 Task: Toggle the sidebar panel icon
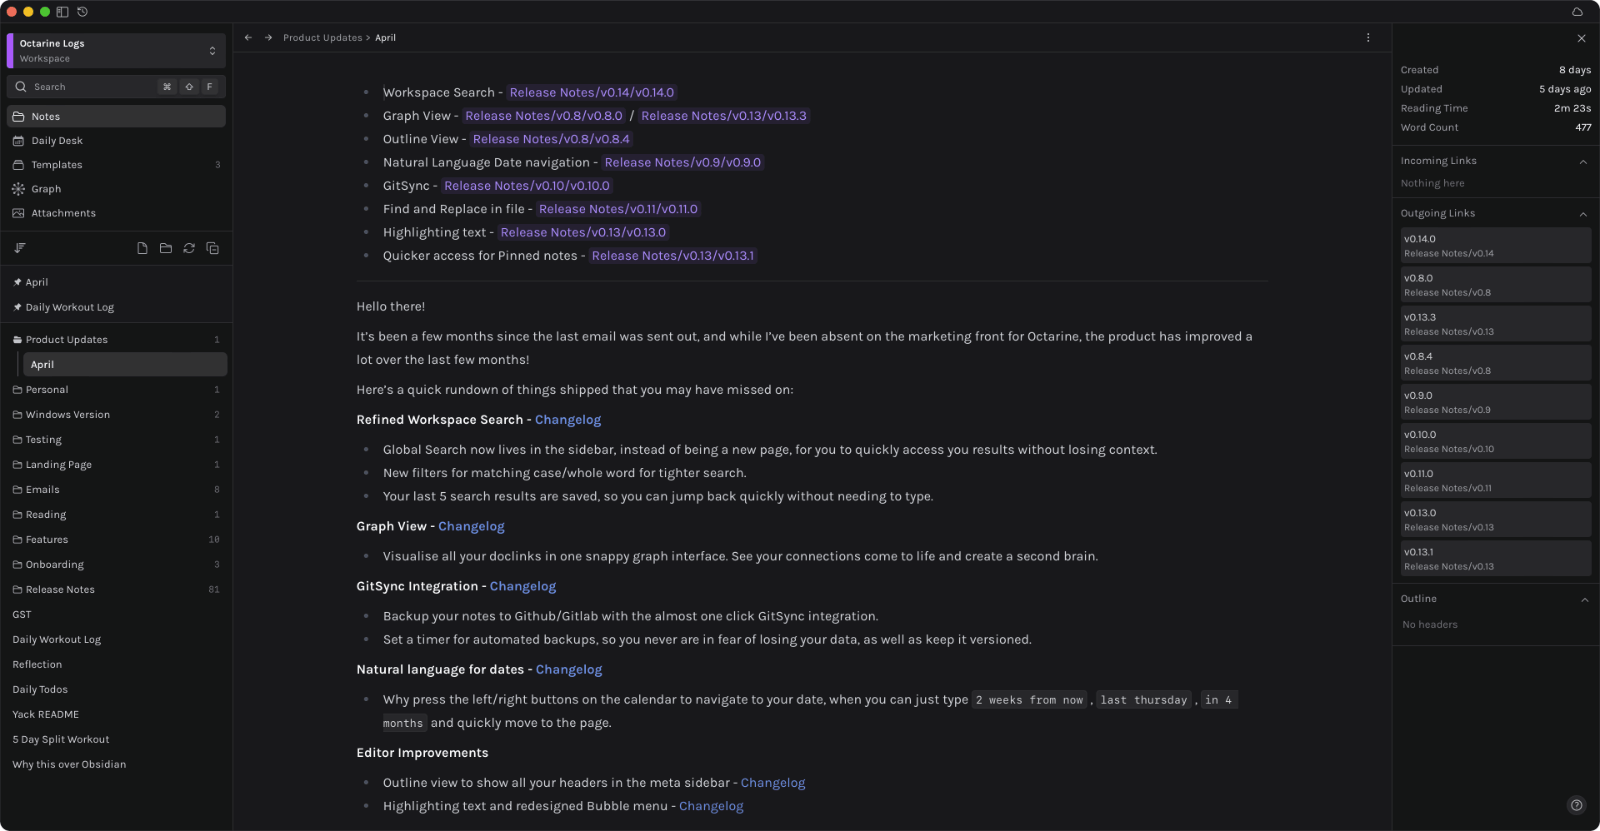coord(62,12)
